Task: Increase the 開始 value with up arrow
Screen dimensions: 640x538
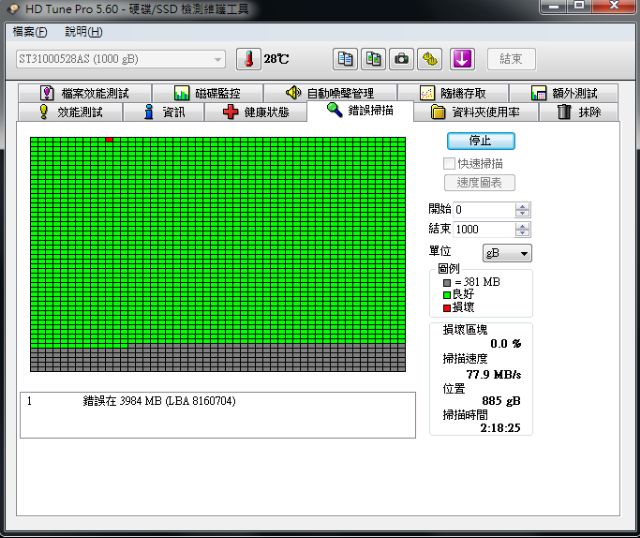Action: coord(523,206)
